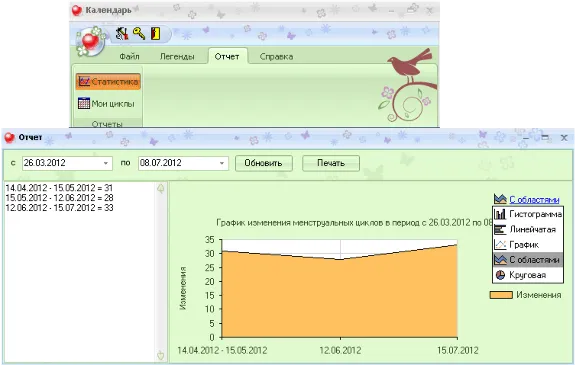Close the Отчет window

click(x=564, y=138)
